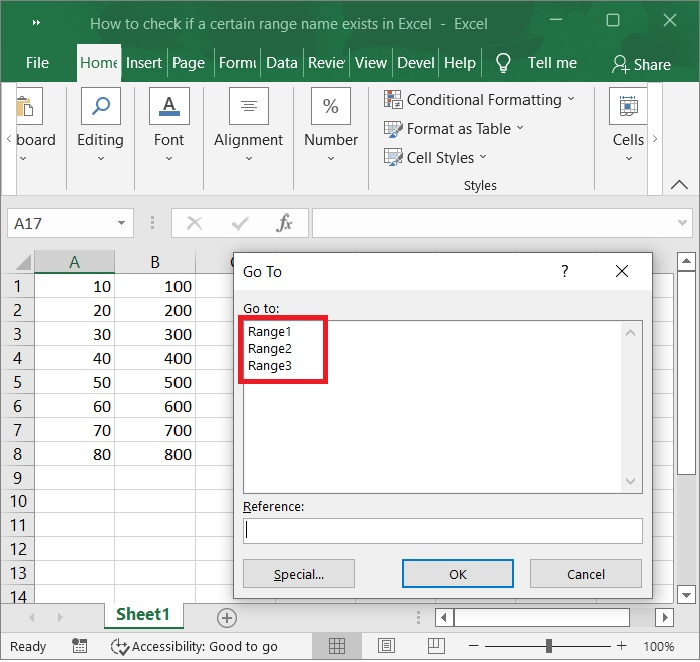Click the Alignment group icon
The image size is (700, 662).
click(248, 107)
